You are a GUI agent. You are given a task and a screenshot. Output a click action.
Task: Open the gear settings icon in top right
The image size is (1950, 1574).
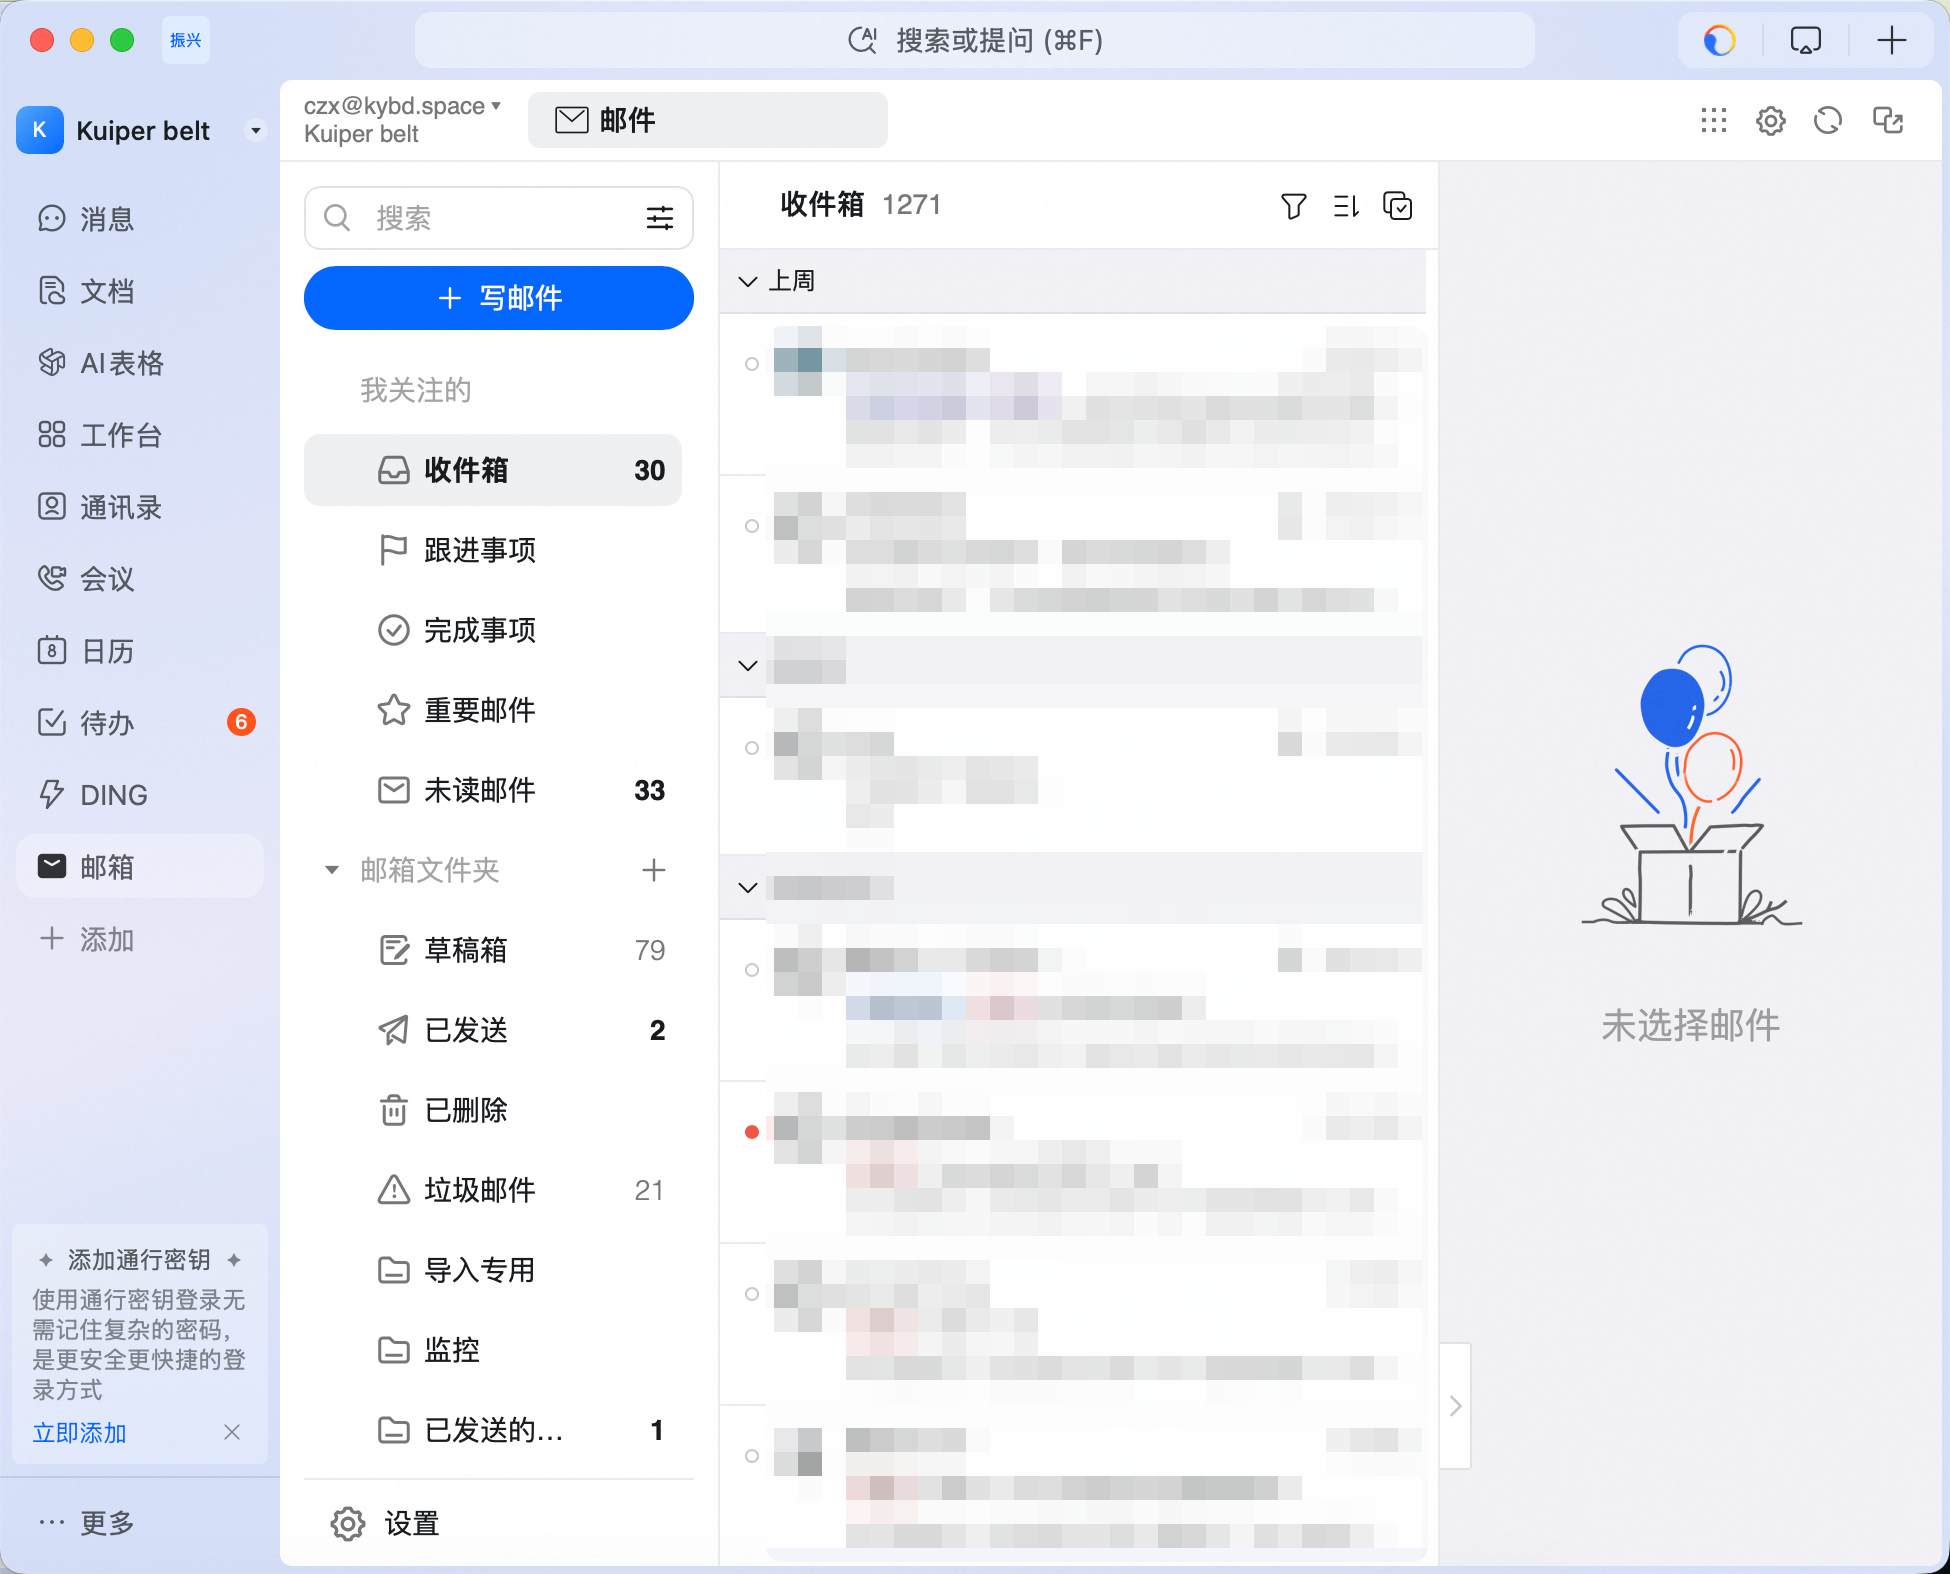click(1771, 121)
